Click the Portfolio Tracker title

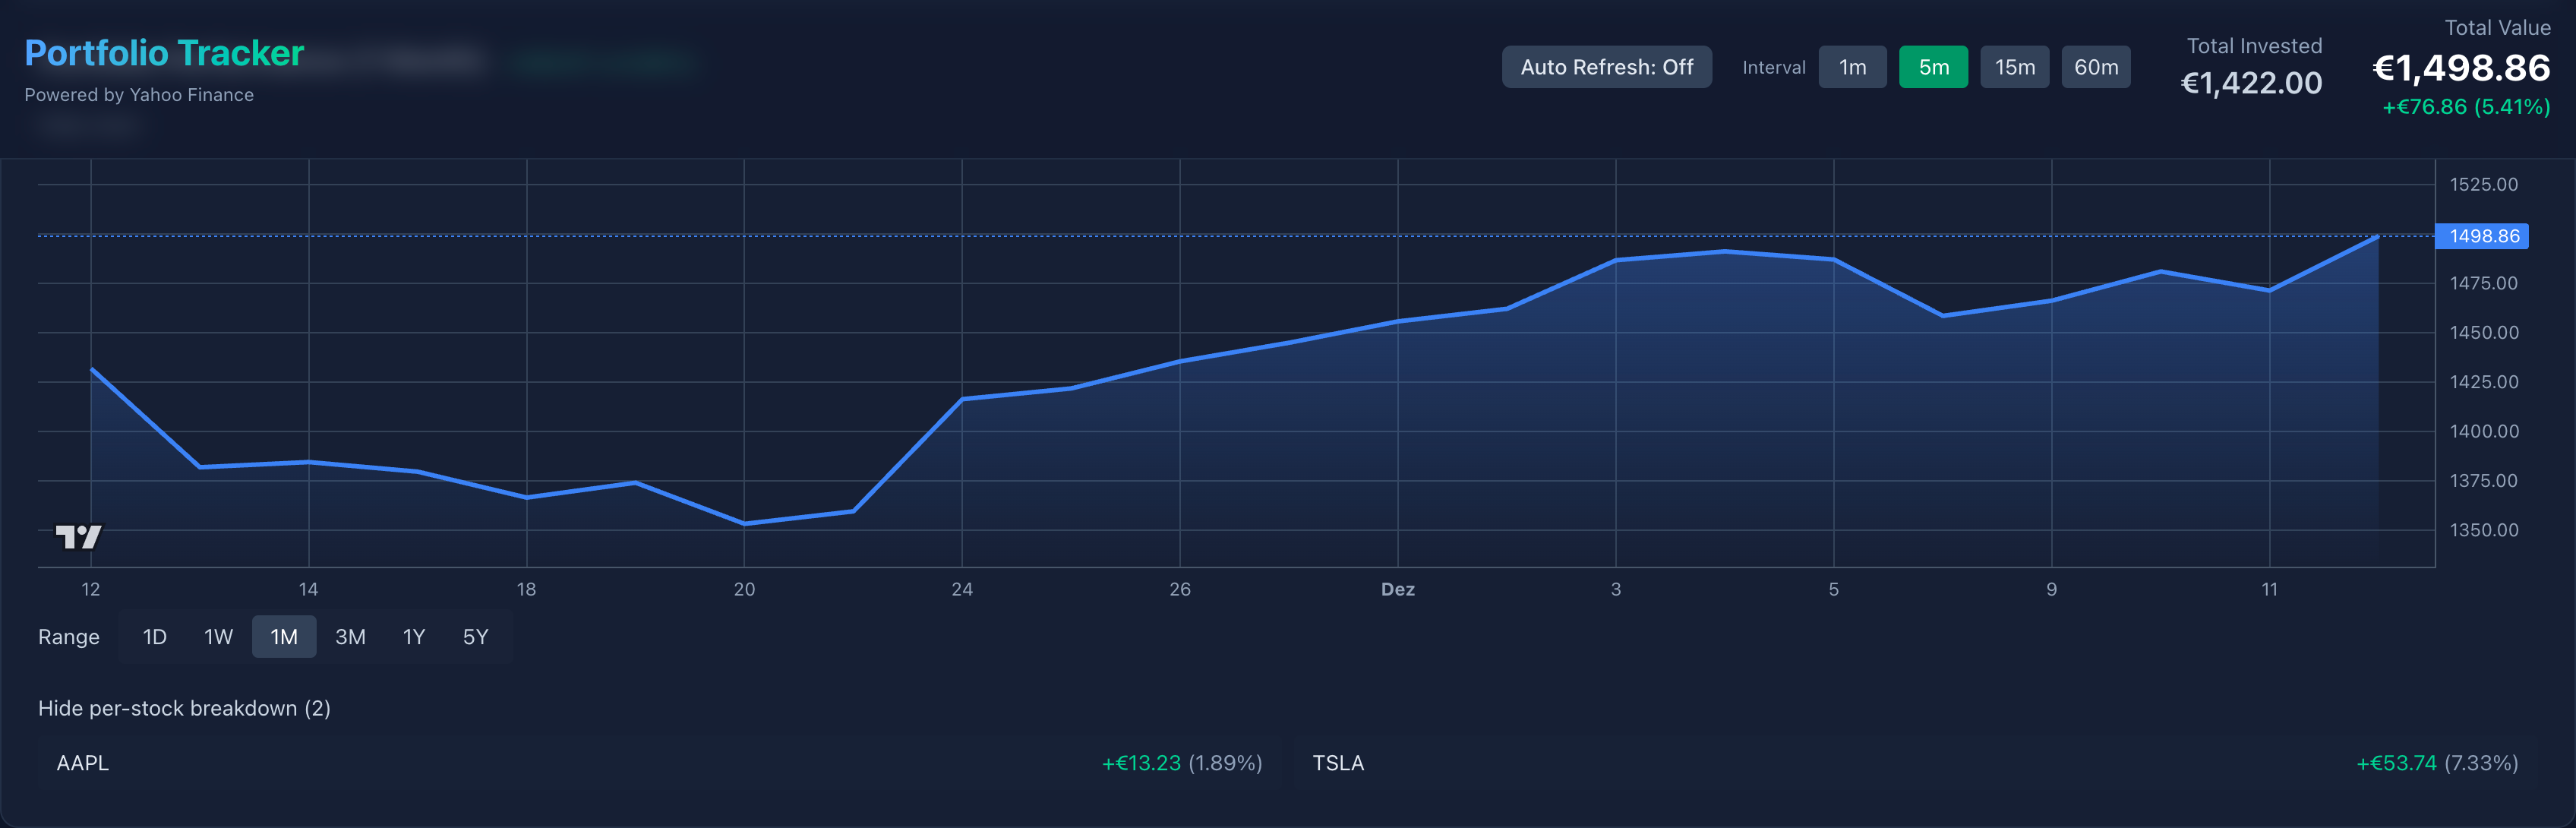point(163,52)
